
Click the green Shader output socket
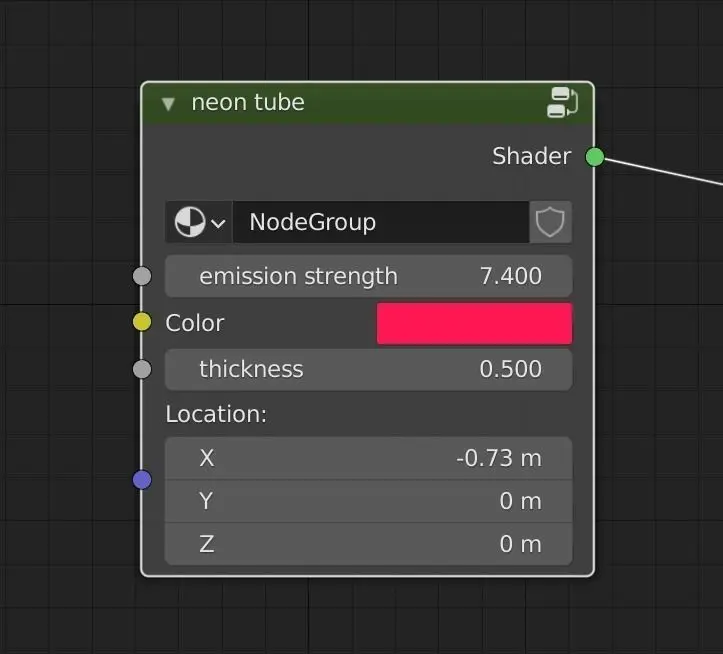(x=595, y=157)
